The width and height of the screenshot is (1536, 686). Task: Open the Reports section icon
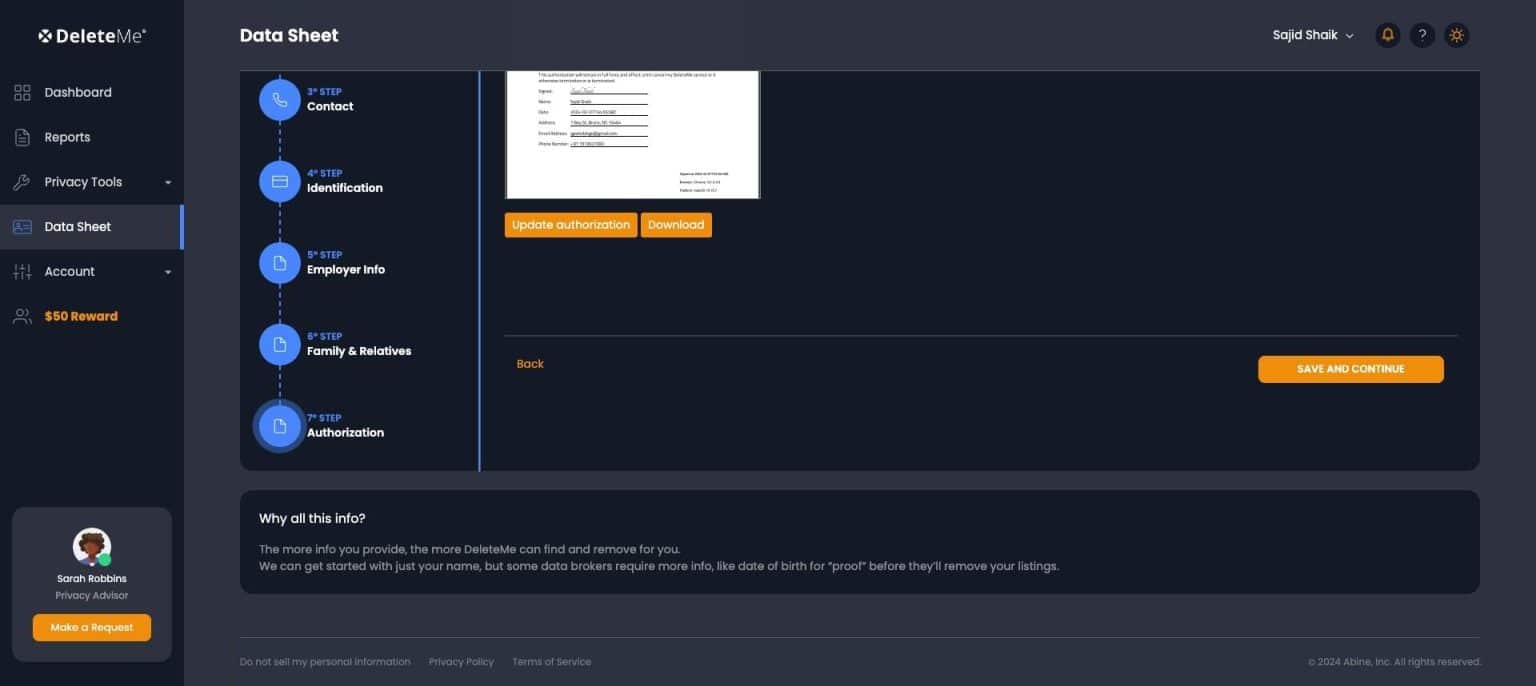pos(22,137)
